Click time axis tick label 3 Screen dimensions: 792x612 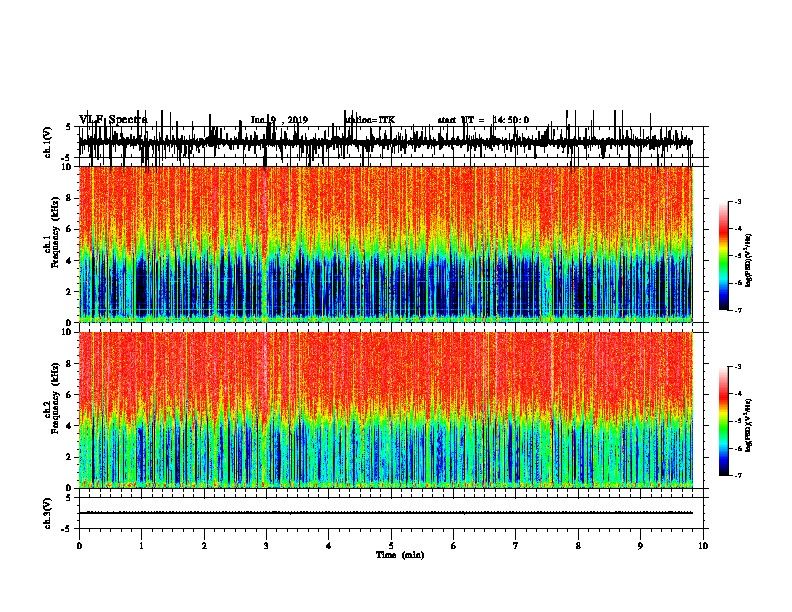[266, 546]
